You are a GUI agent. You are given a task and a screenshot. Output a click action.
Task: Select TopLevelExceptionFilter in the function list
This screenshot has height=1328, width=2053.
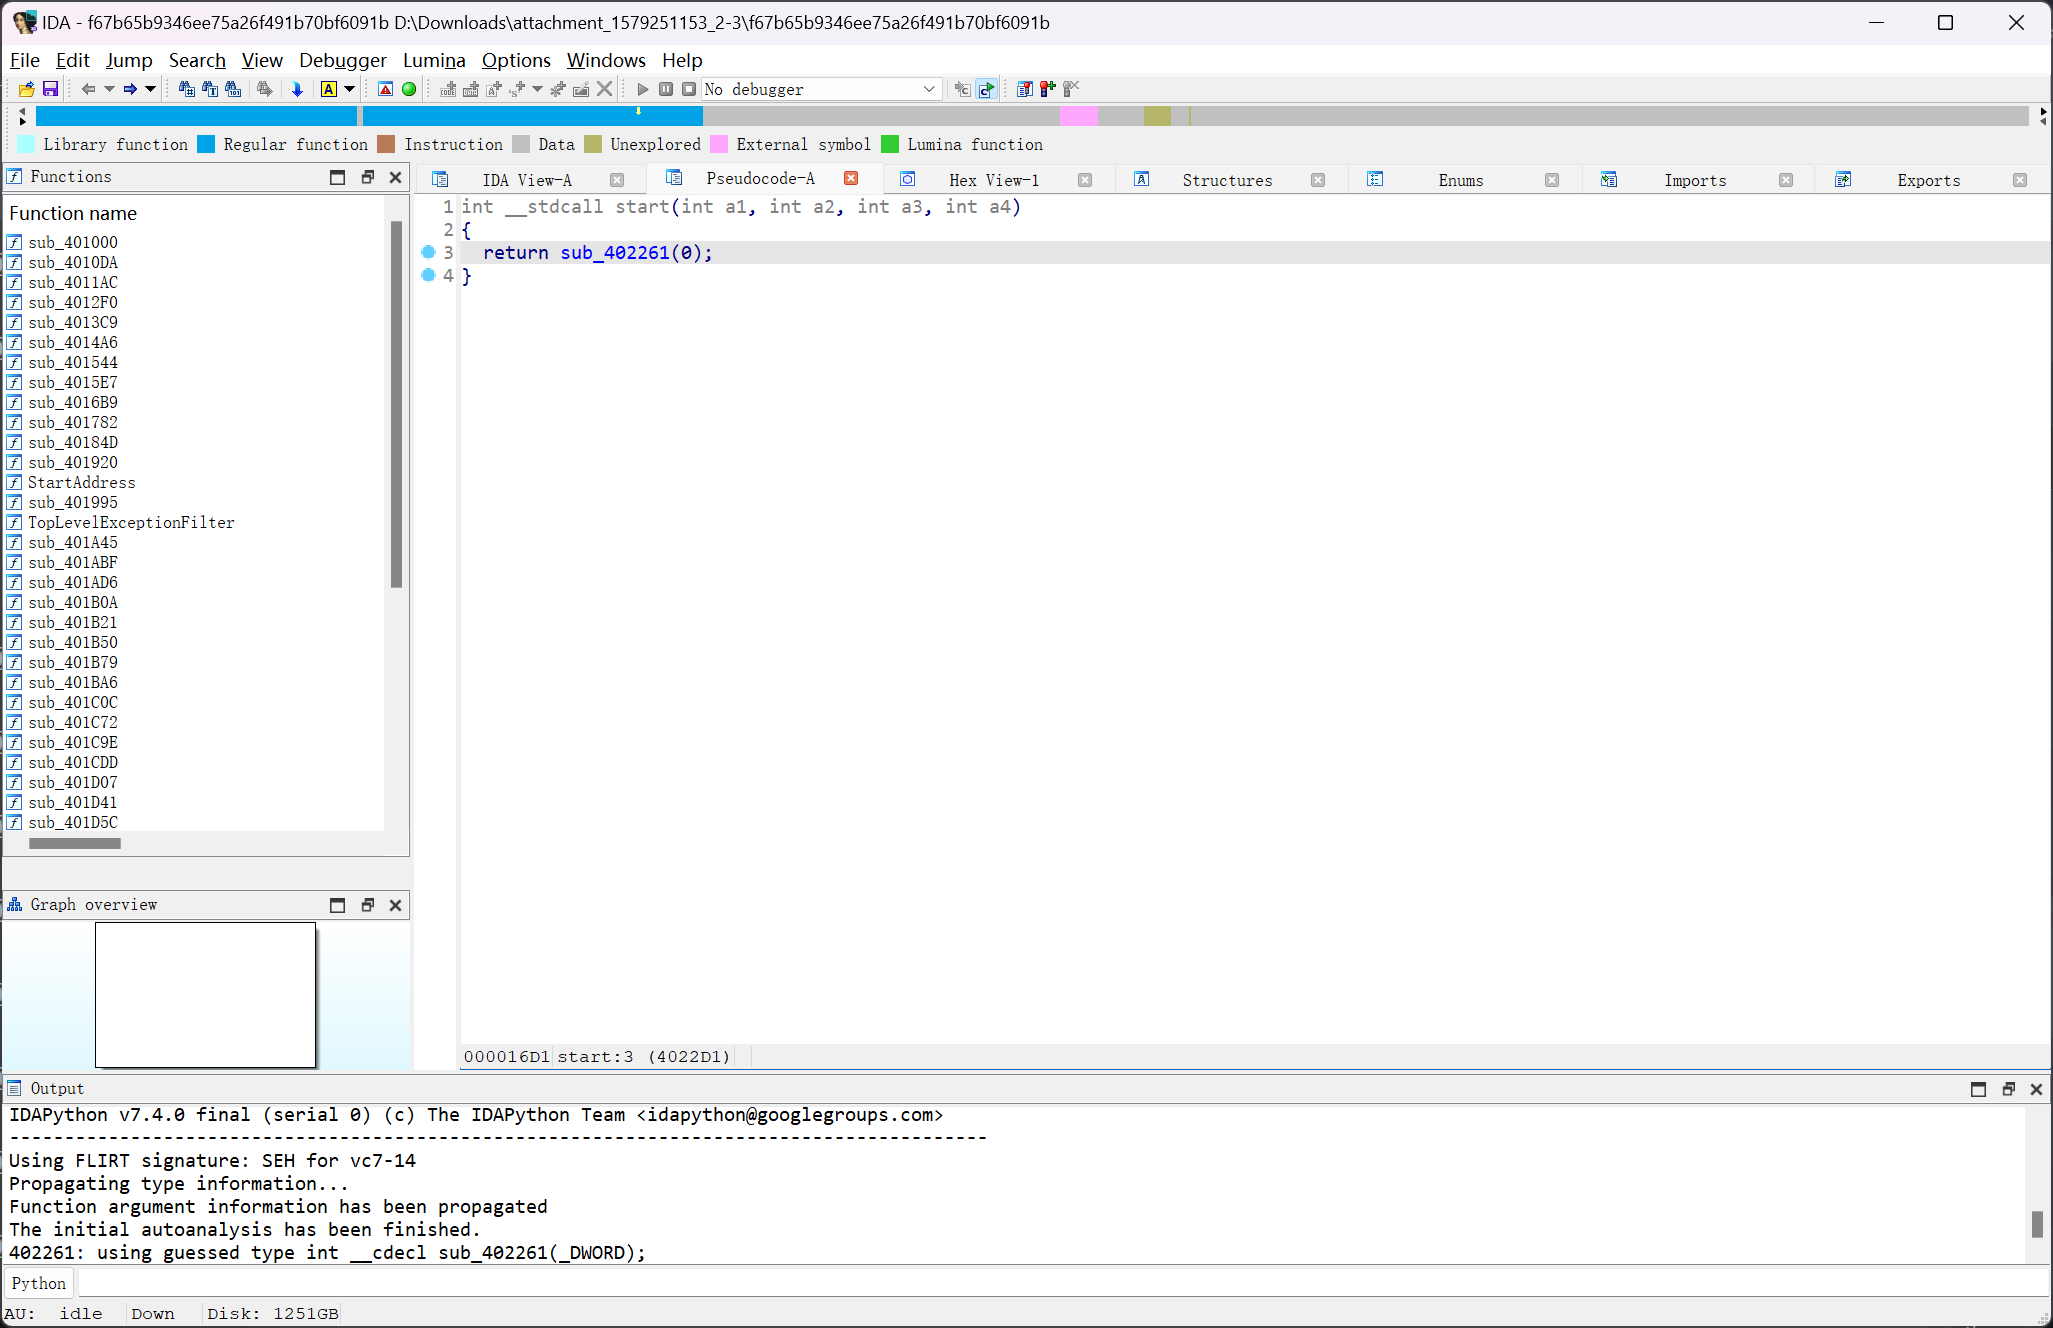click(131, 522)
